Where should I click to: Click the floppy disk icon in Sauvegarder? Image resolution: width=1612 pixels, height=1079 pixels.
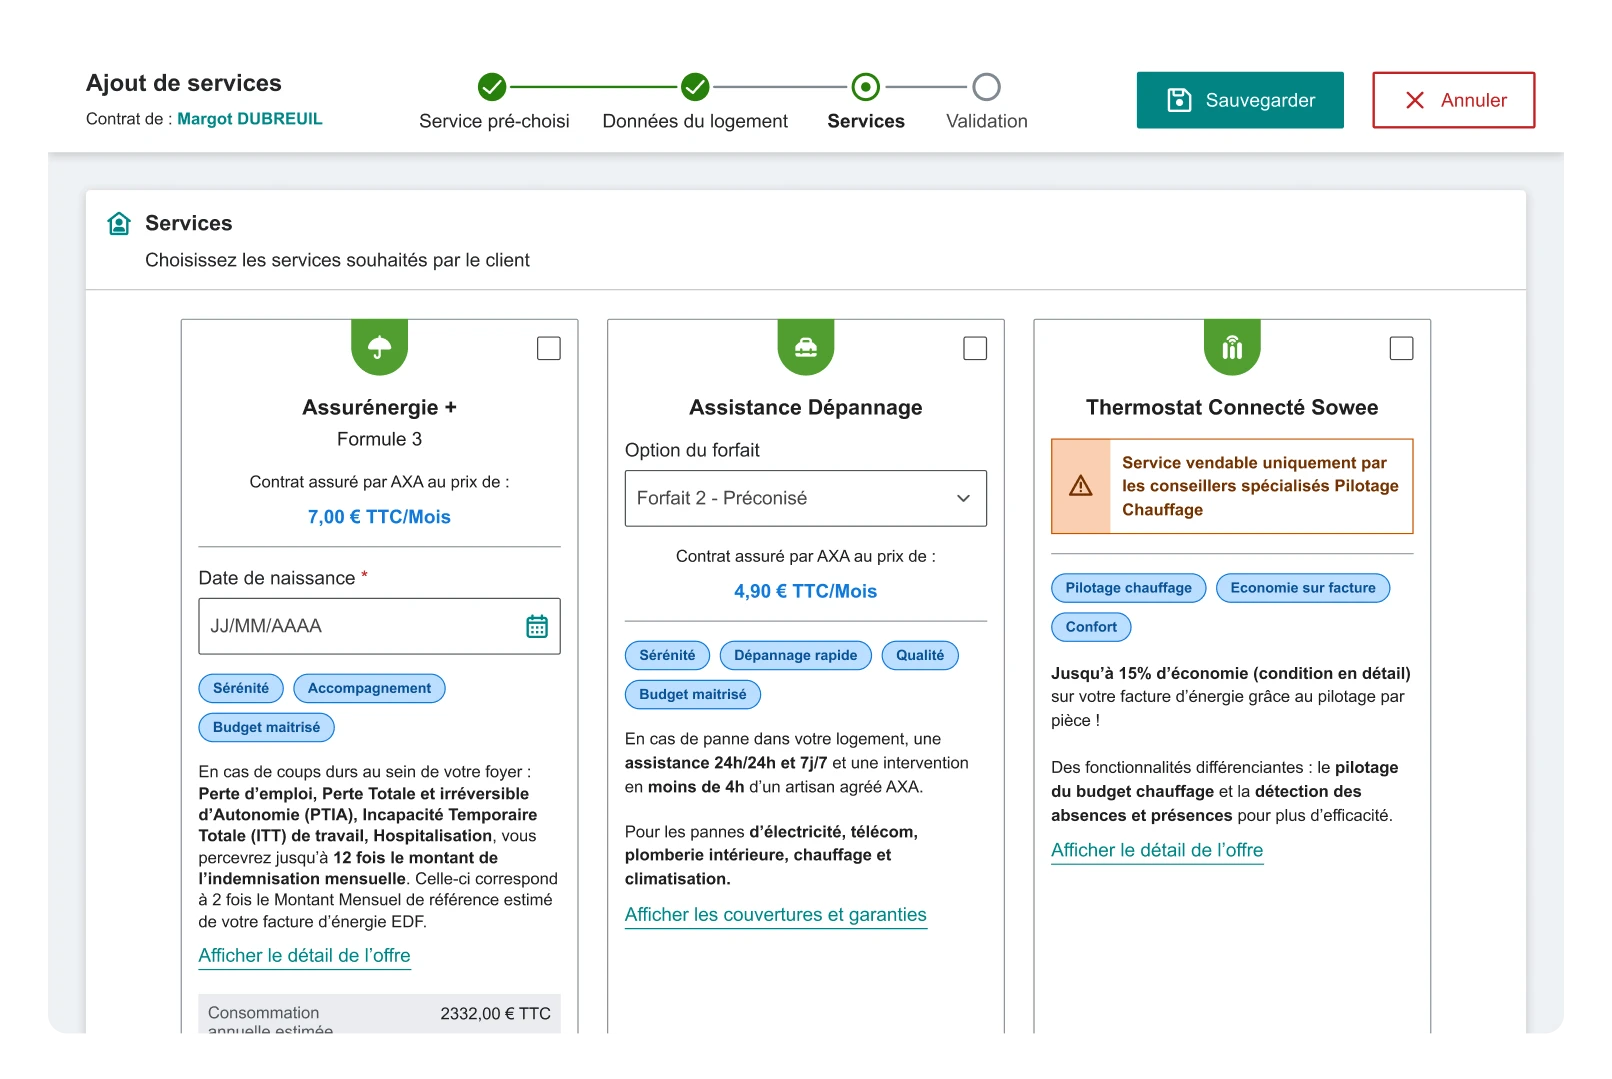pyautogui.click(x=1180, y=100)
